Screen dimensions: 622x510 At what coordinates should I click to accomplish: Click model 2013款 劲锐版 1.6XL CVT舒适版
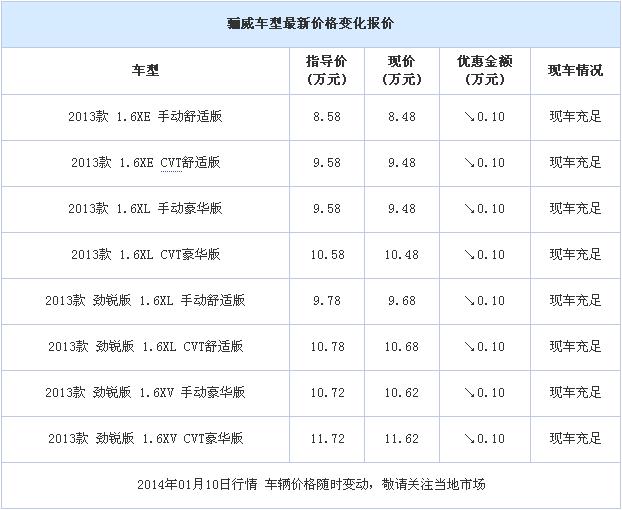145,347
